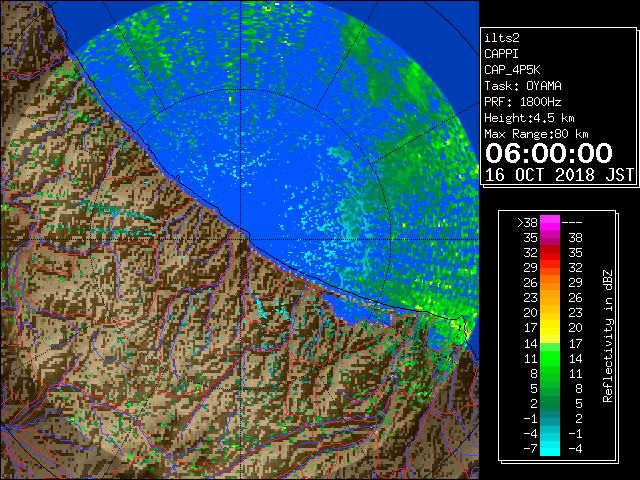Click the ">38" legend value
The height and width of the screenshot is (480, 640).
click(527, 223)
